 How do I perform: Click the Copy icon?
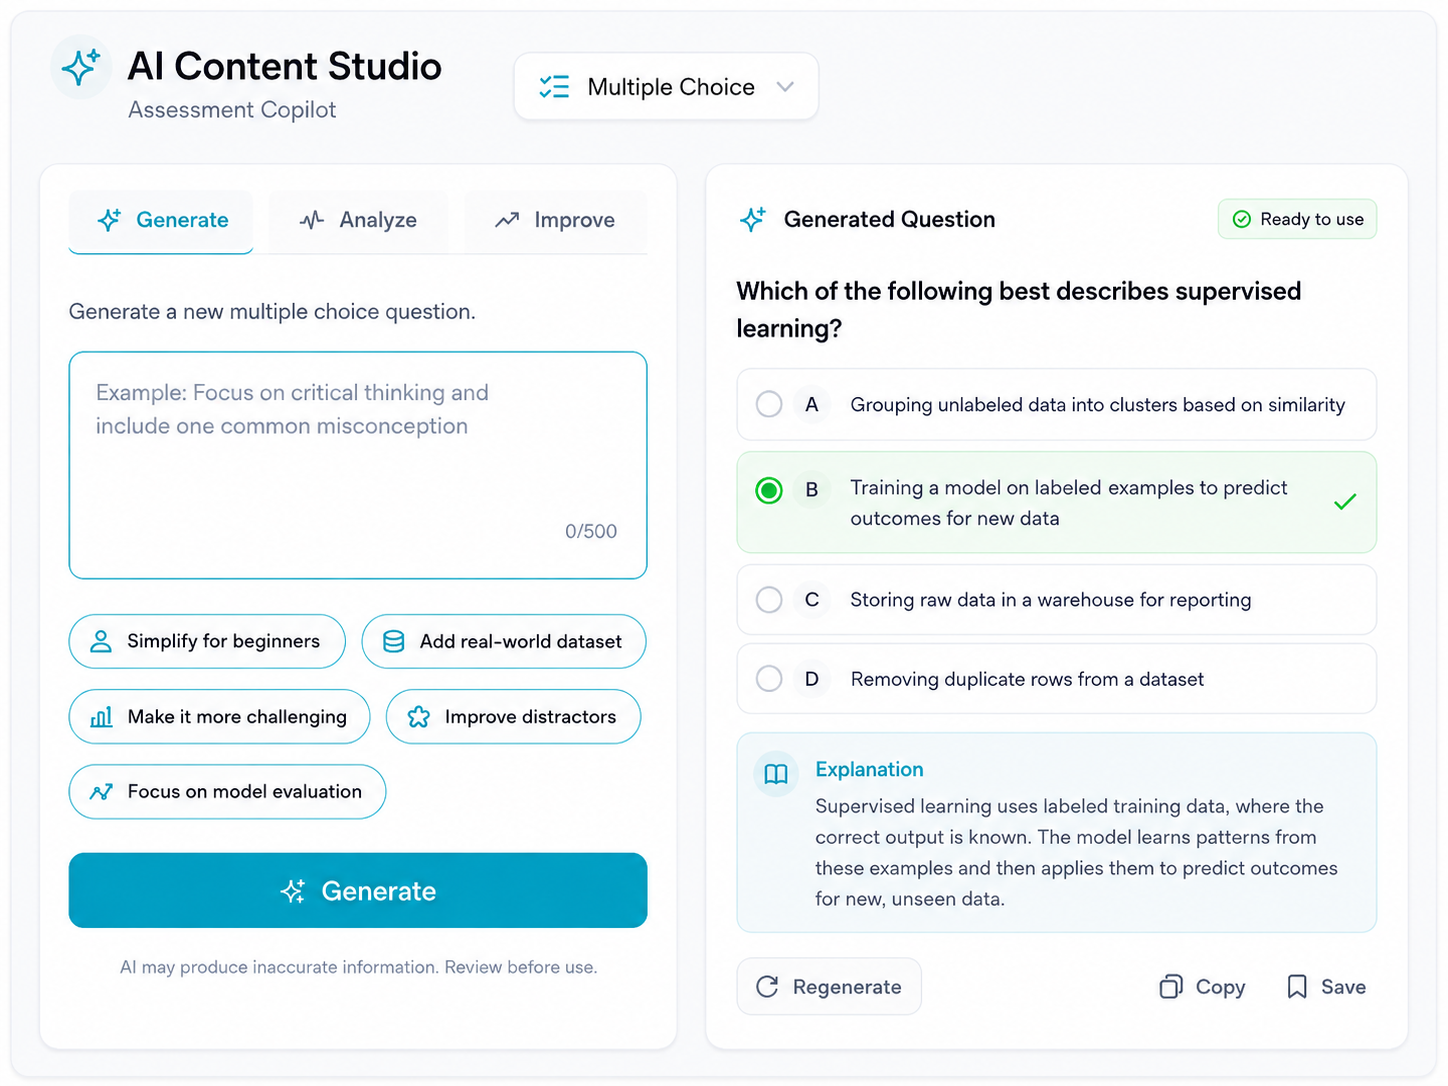[1171, 987]
